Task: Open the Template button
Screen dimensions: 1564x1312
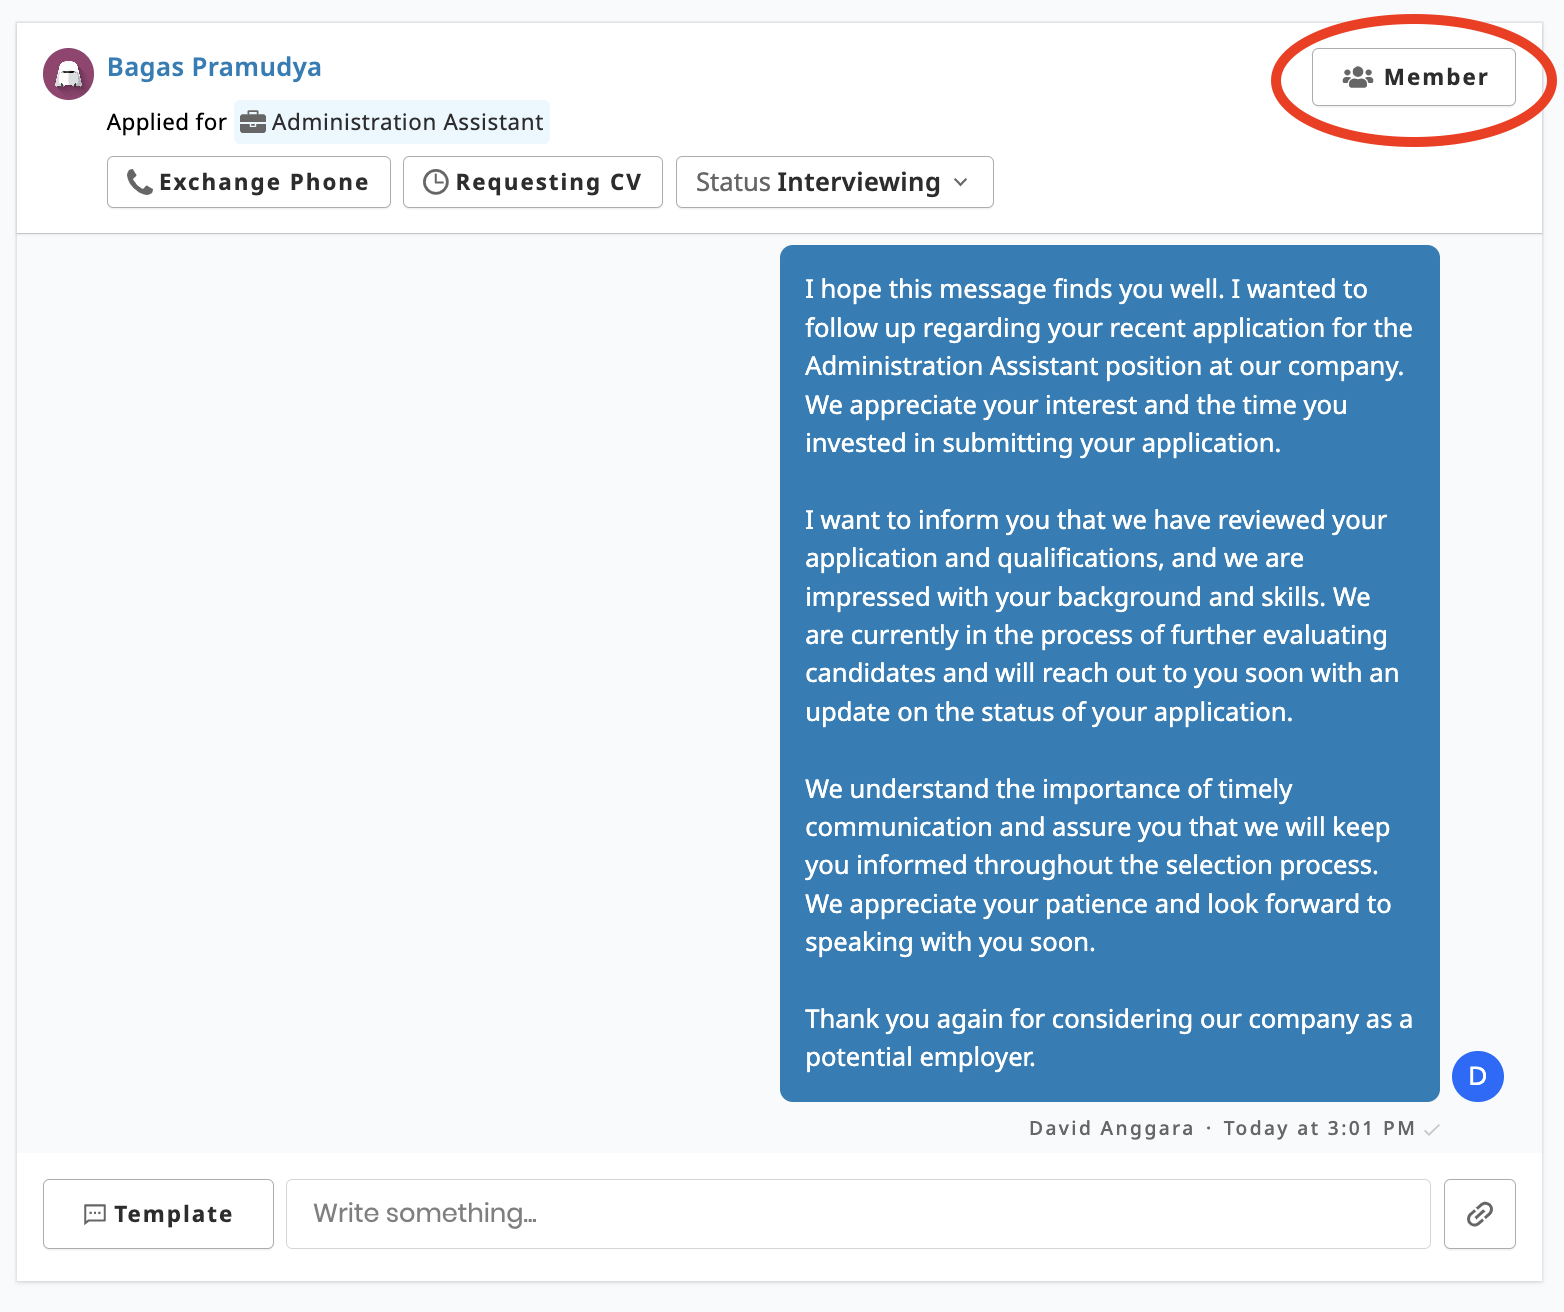Action: (158, 1214)
